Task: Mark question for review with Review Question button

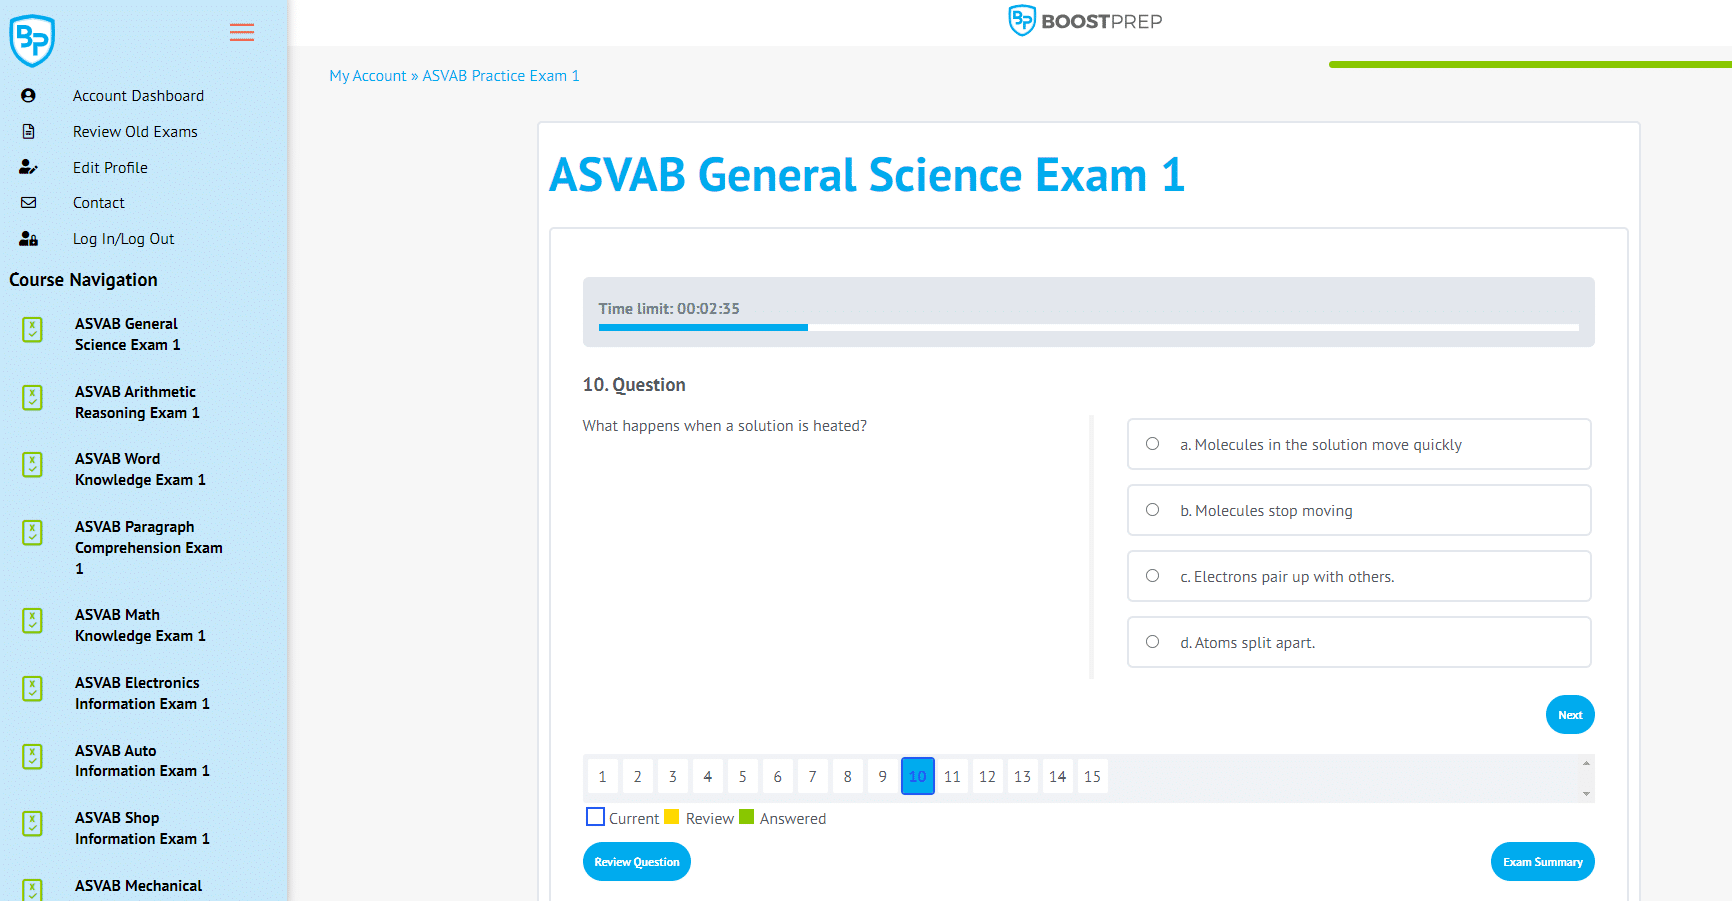Action: (x=636, y=861)
